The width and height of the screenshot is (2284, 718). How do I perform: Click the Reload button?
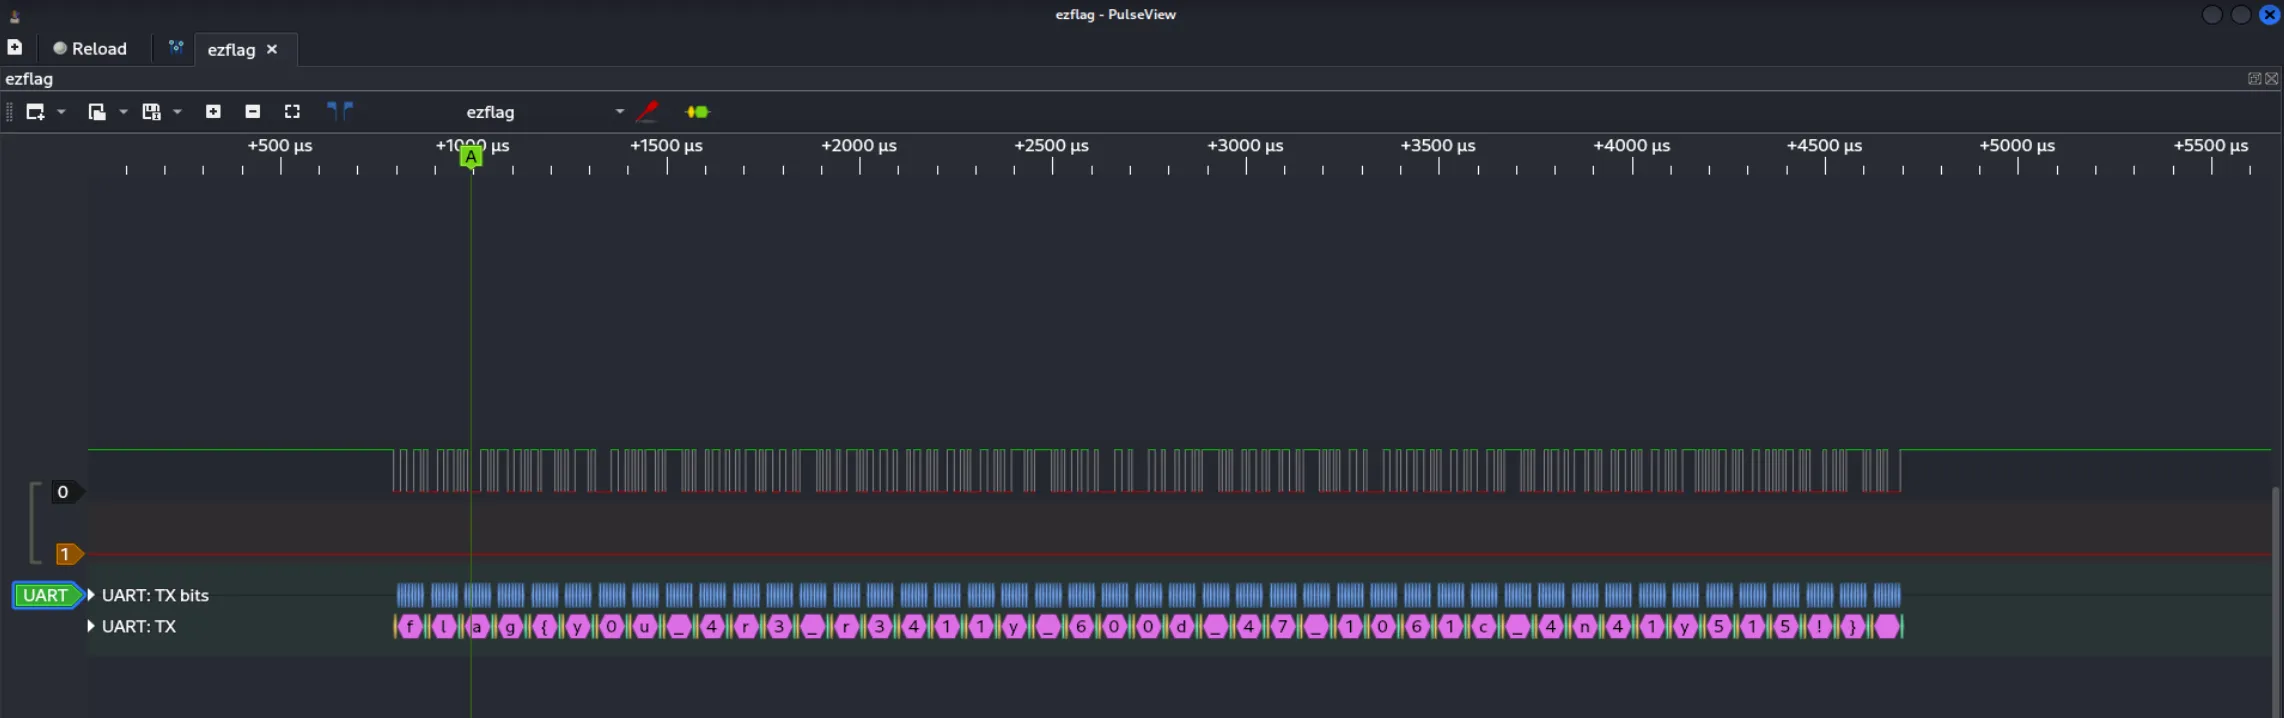coord(90,48)
